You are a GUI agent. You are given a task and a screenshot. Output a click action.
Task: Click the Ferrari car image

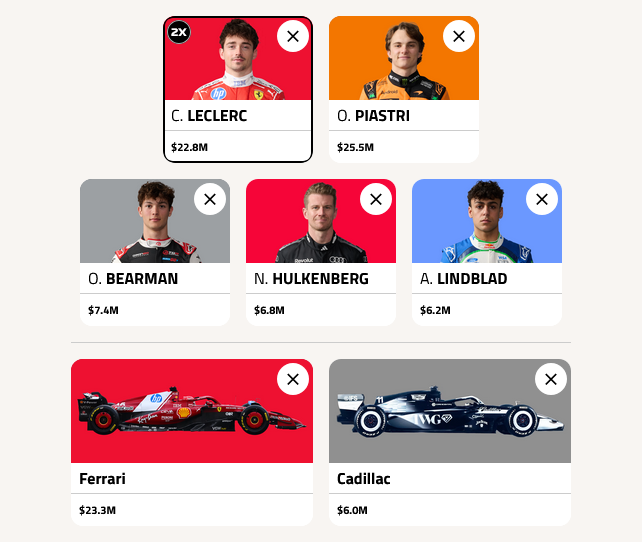point(190,412)
